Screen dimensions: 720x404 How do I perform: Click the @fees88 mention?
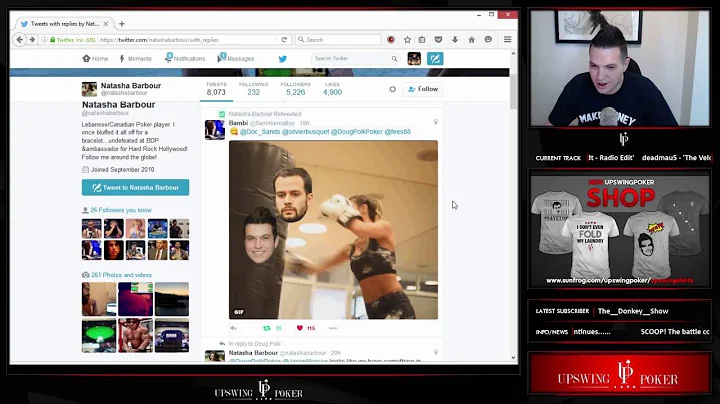(398, 132)
